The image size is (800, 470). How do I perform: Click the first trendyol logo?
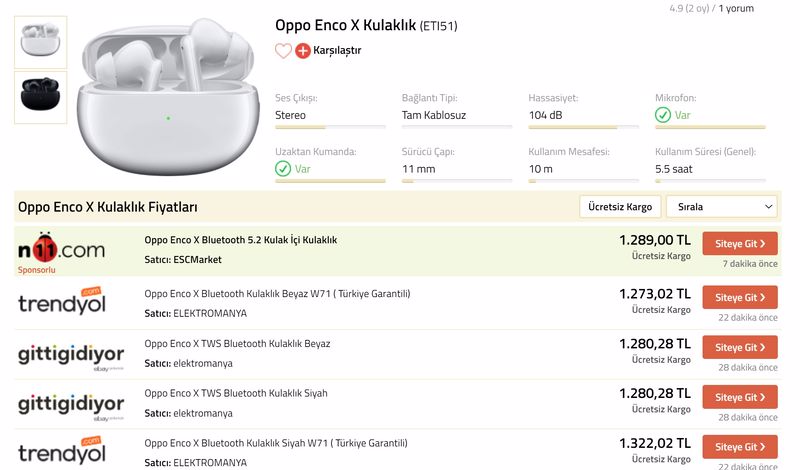coord(62,301)
